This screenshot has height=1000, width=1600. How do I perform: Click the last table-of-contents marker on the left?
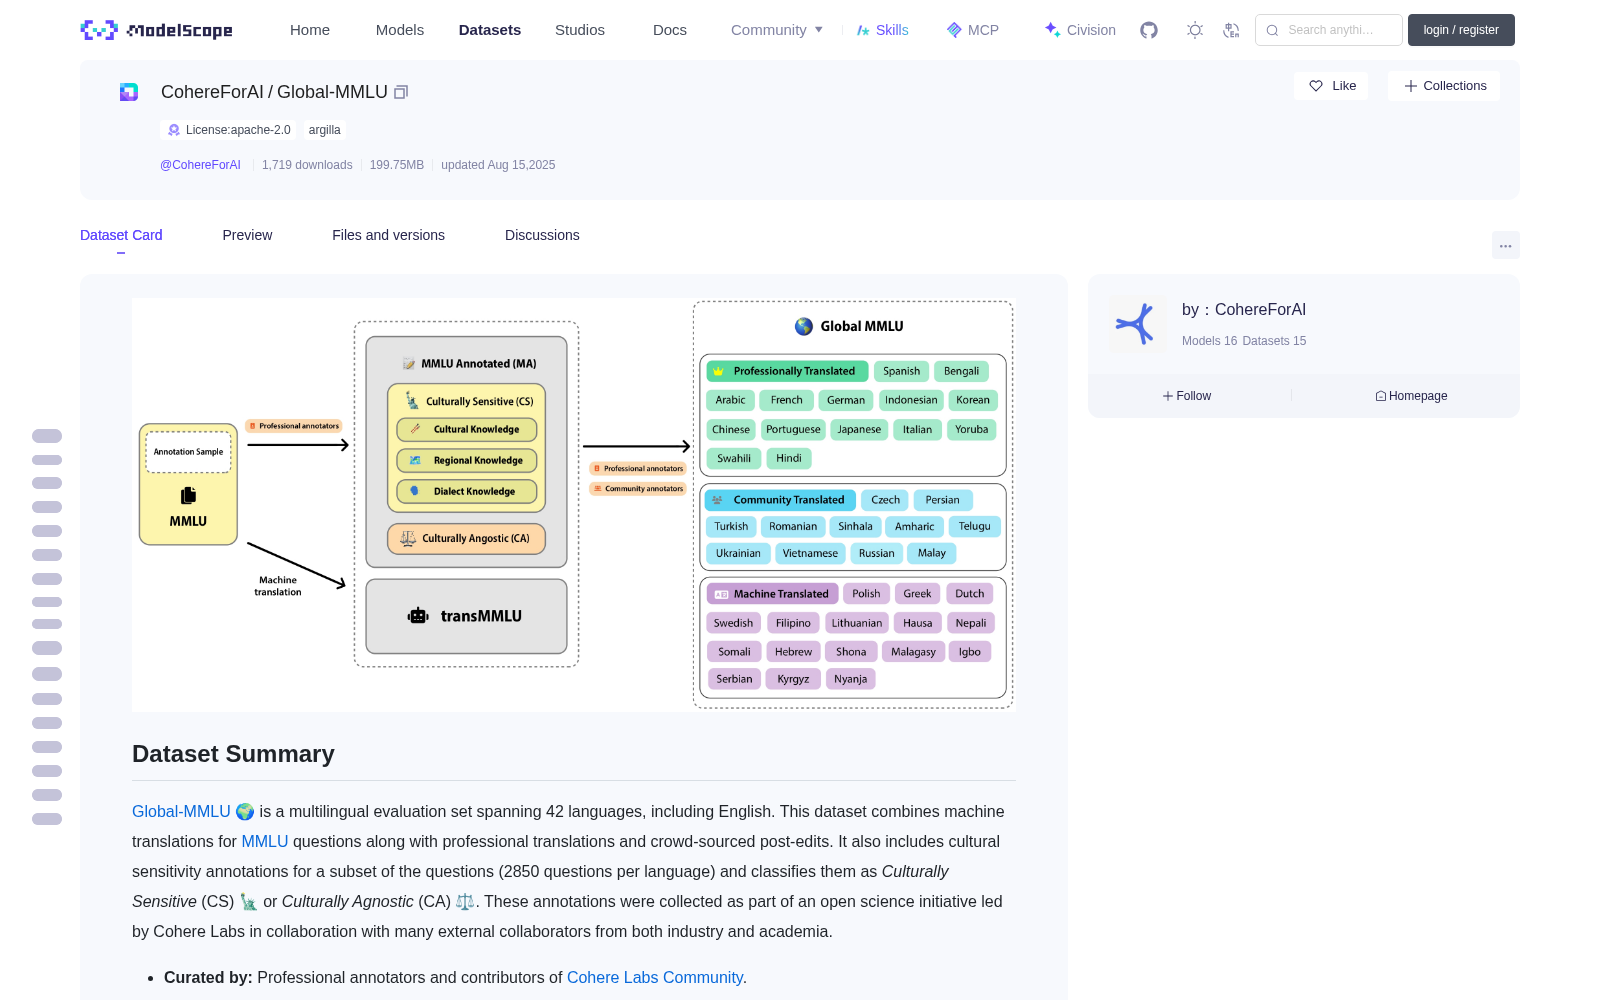tap(47, 819)
